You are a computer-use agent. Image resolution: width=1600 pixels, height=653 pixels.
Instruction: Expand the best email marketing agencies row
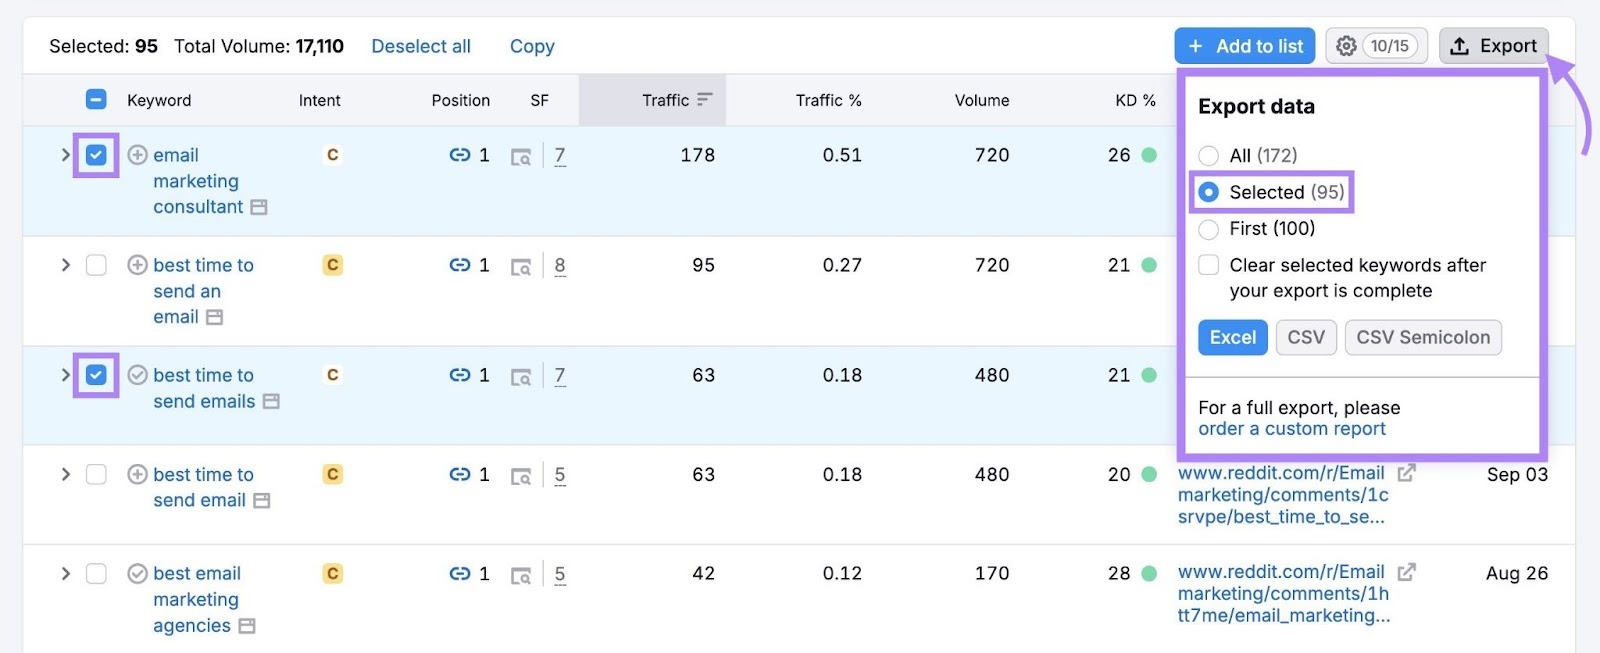coord(66,574)
